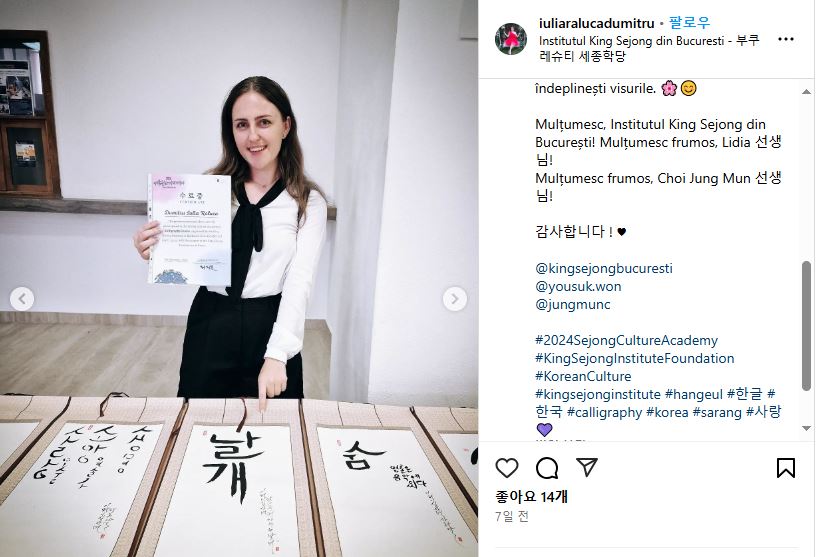Click caption scrollbar up arrow
Screen dimensions: 818x557
point(806,92)
